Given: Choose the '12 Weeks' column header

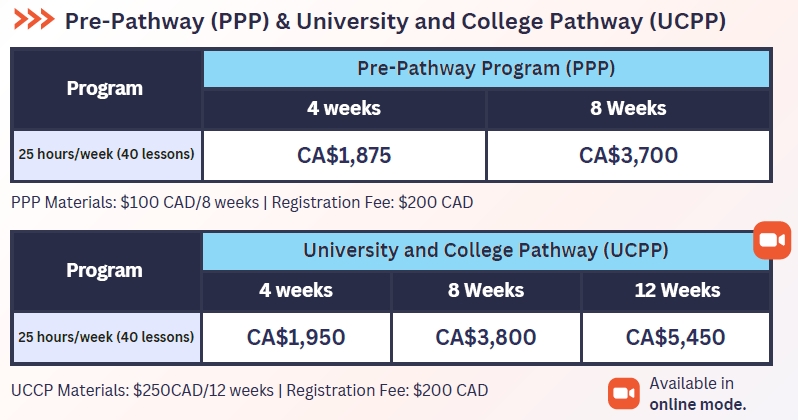Looking at the screenshot, I should tap(676, 291).
